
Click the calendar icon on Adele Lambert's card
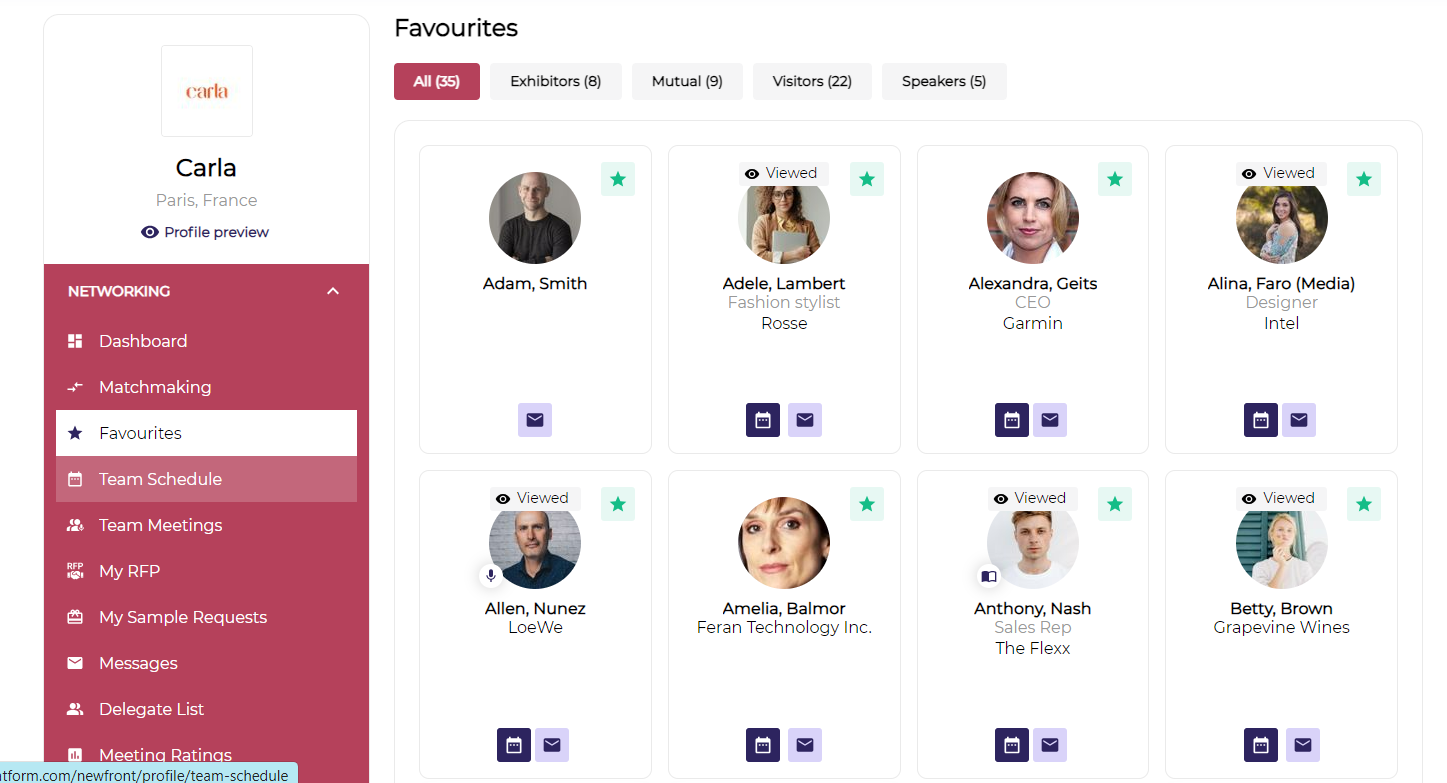[x=763, y=420]
